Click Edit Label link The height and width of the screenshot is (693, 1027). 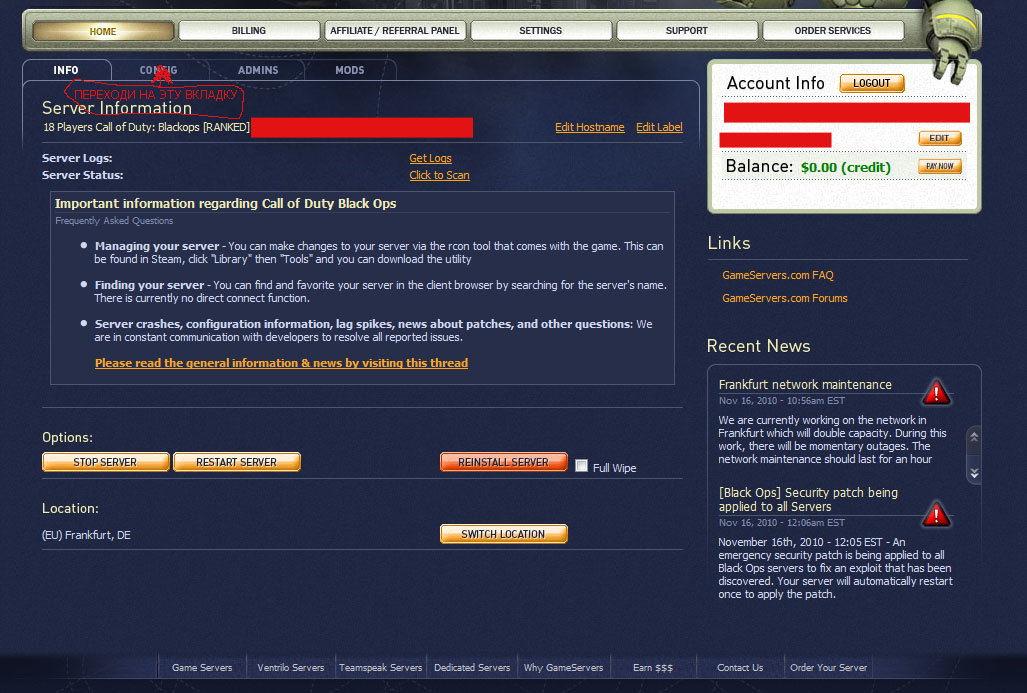(659, 127)
